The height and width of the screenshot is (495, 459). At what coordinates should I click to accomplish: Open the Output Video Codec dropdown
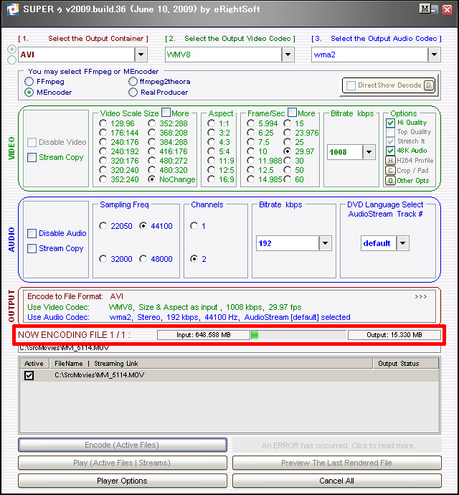click(x=288, y=54)
